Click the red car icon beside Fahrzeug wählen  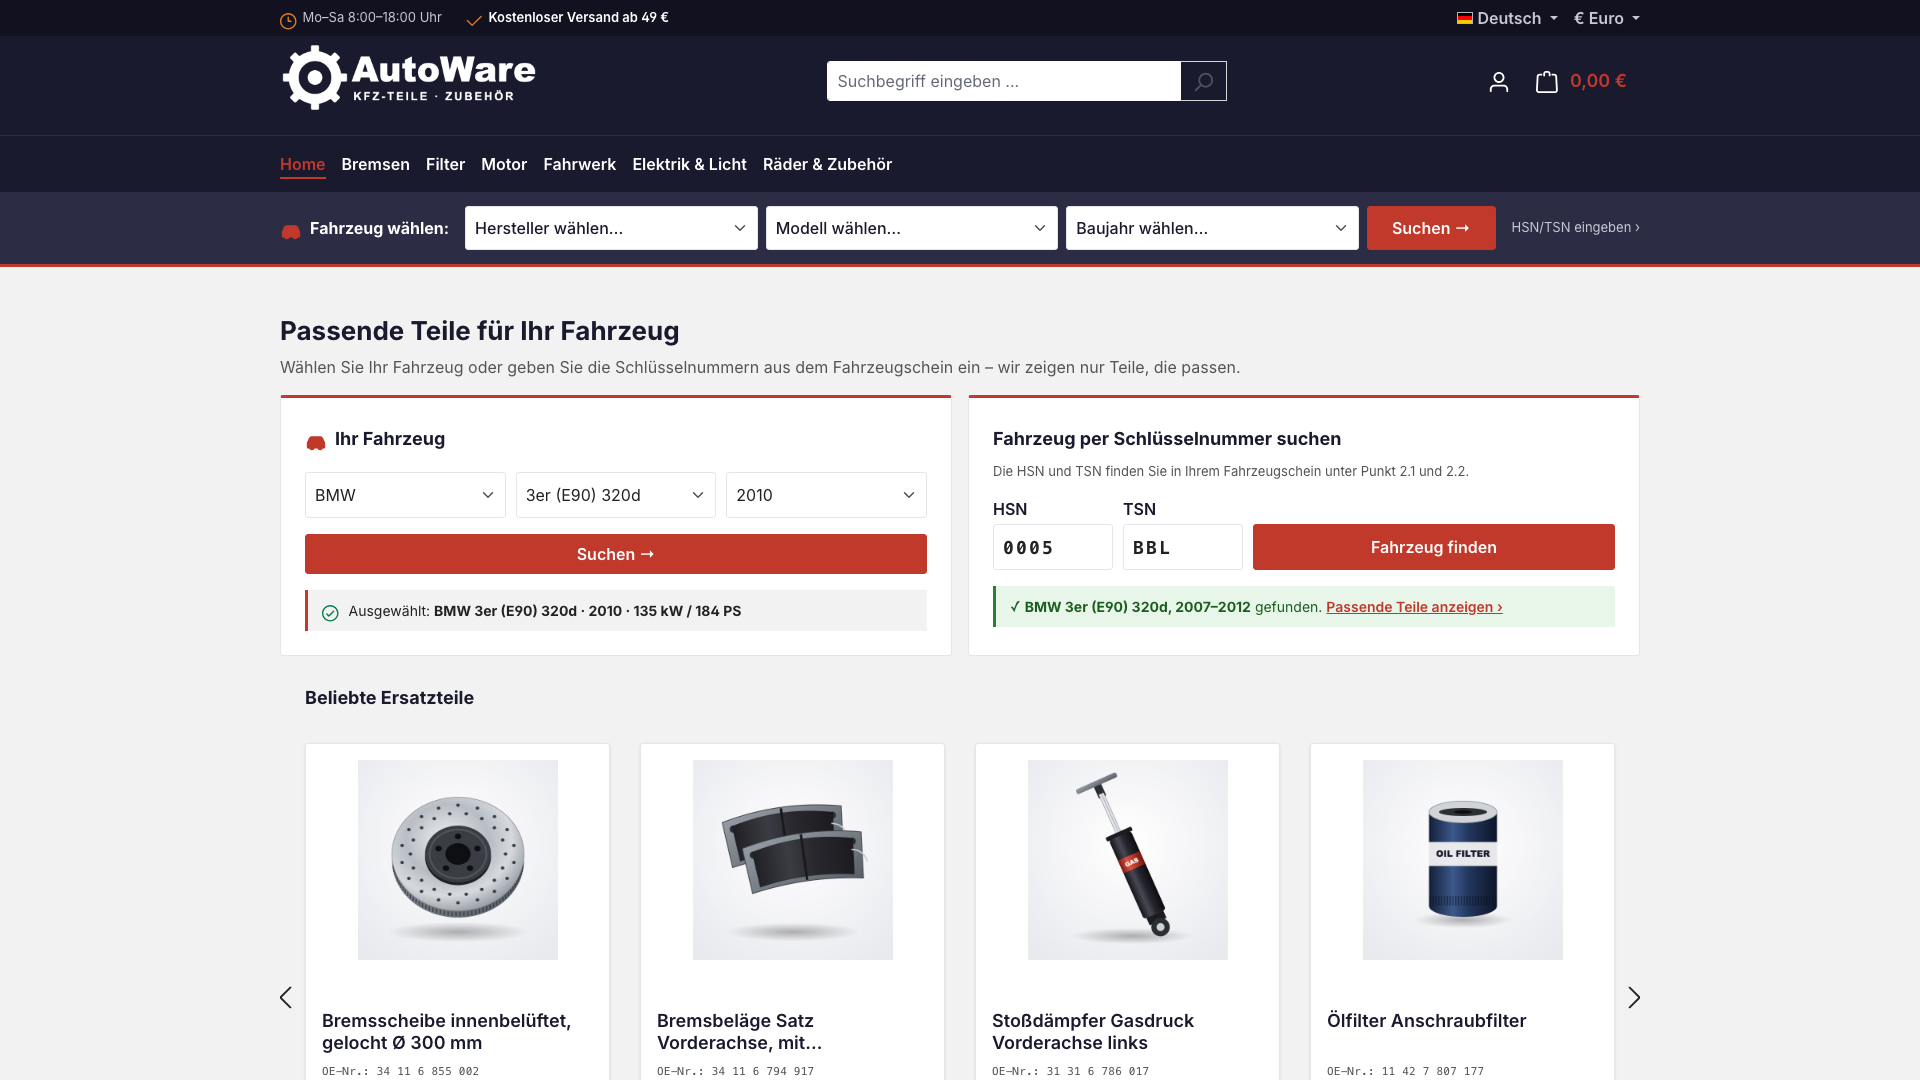[291, 232]
